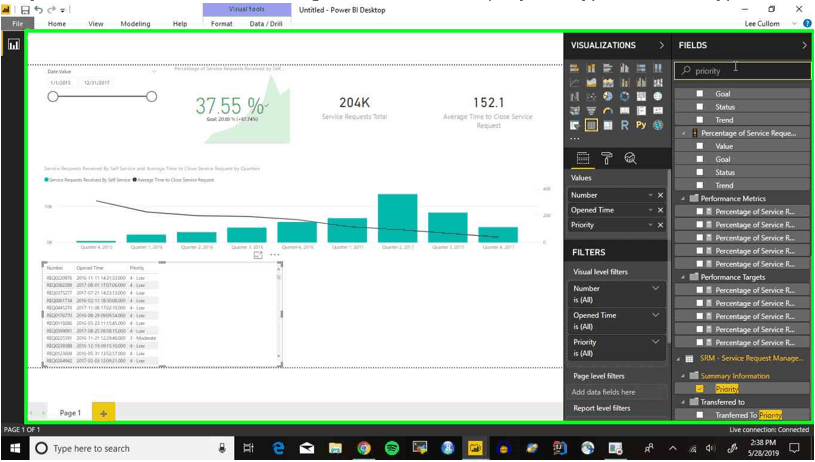The image size is (815, 462).
Task: Open the File menu
Action: 18,24
